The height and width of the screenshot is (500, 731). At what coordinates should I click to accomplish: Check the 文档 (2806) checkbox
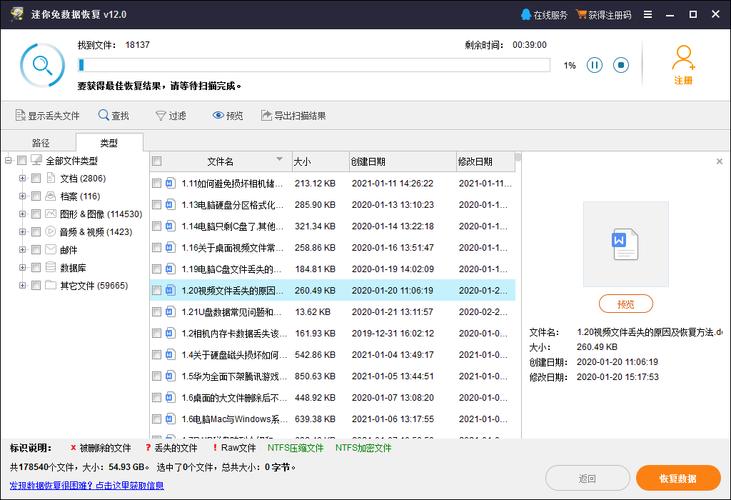coord(36,178)
